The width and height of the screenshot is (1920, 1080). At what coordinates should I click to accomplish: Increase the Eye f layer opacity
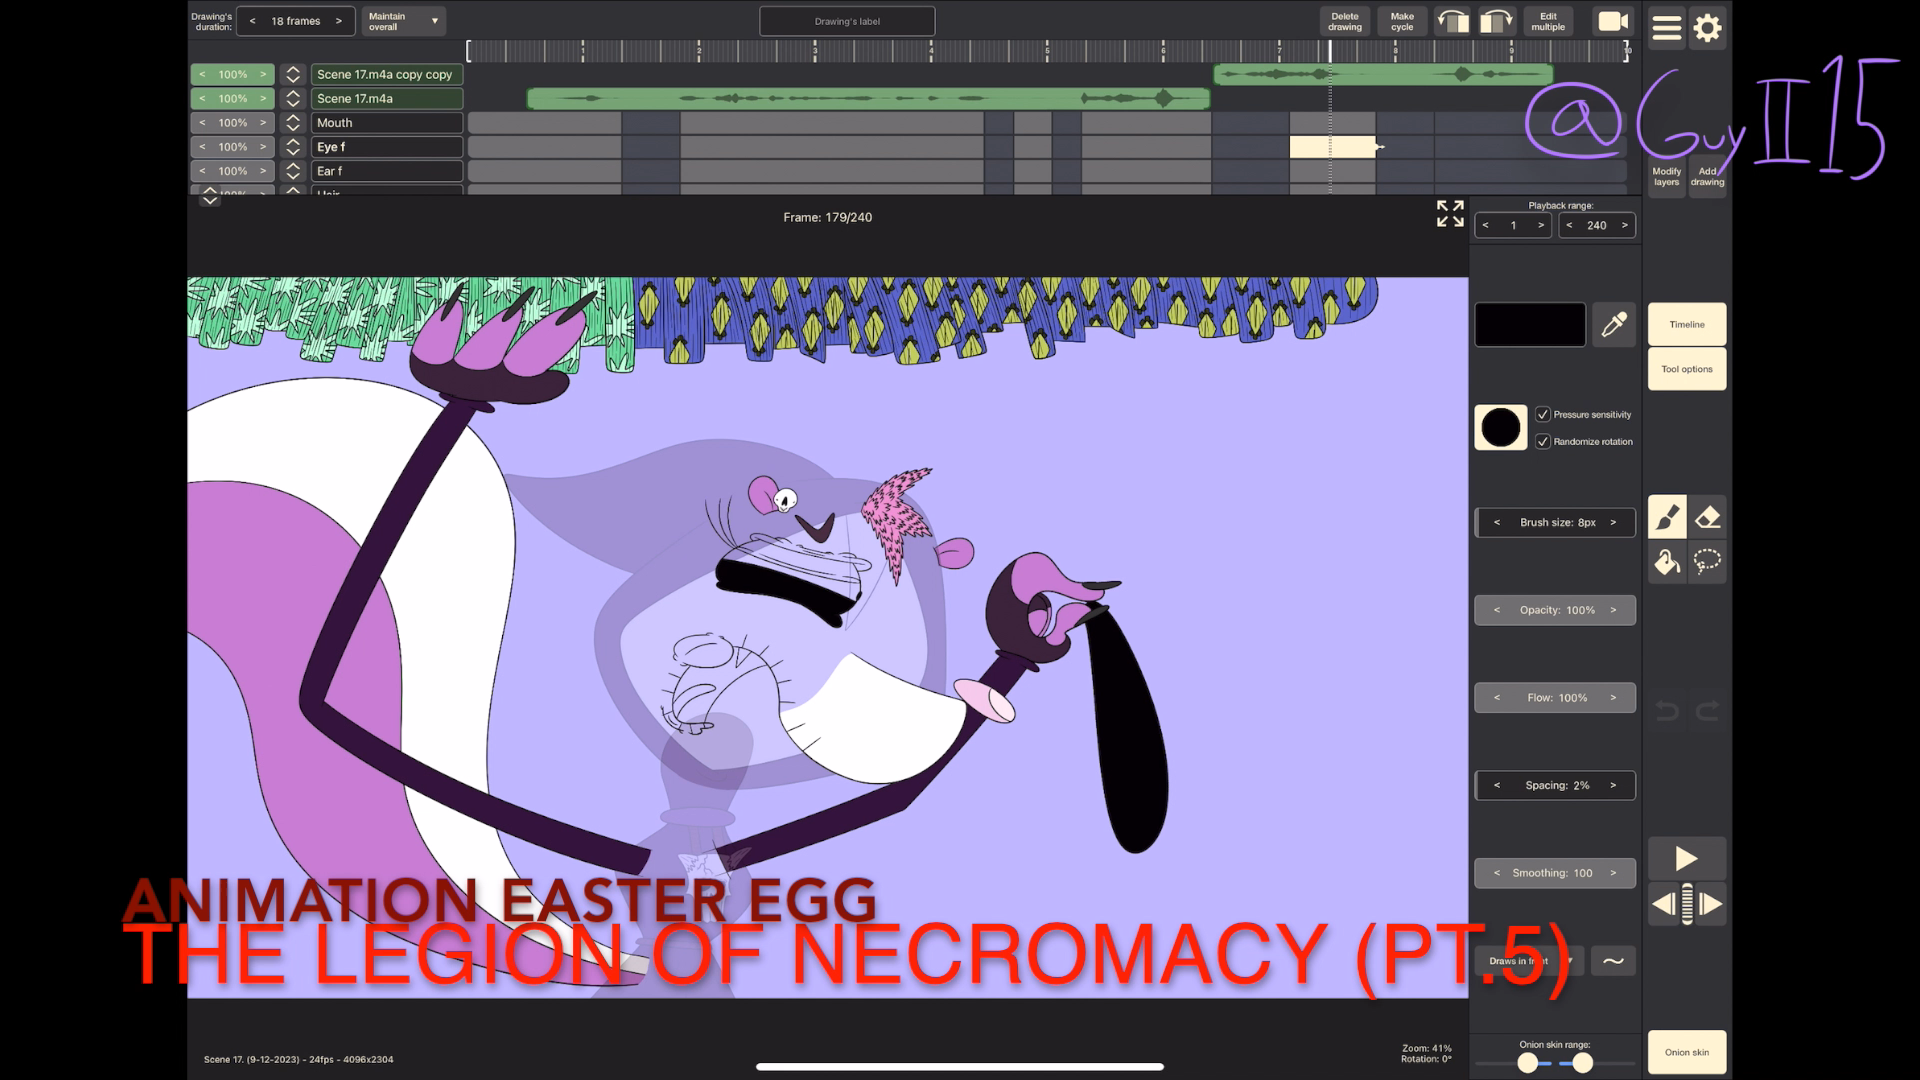click(x=264, y=147)
